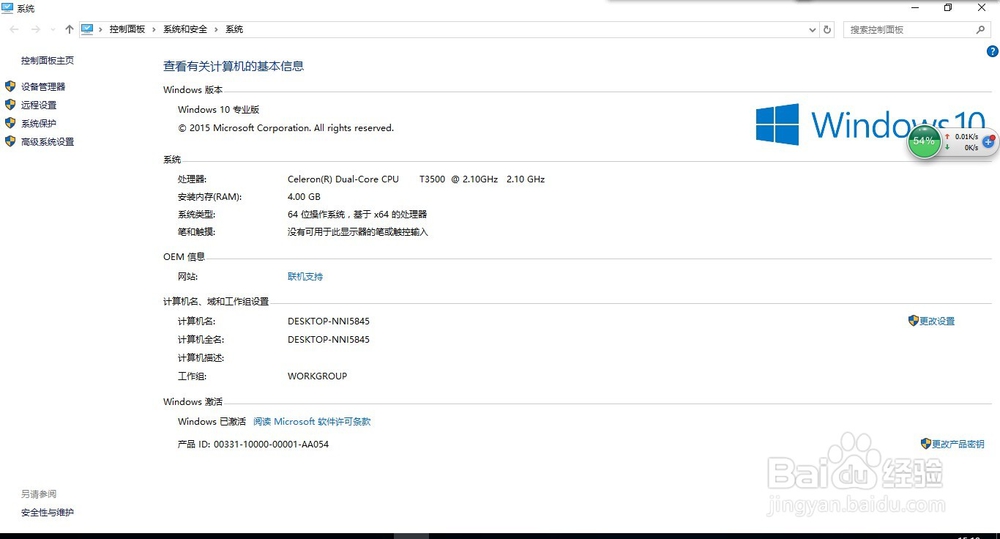Open 控制面板 breadcrumb in address bar
Viewport: 1000px width, 539px height.
(x=127, y=29)
